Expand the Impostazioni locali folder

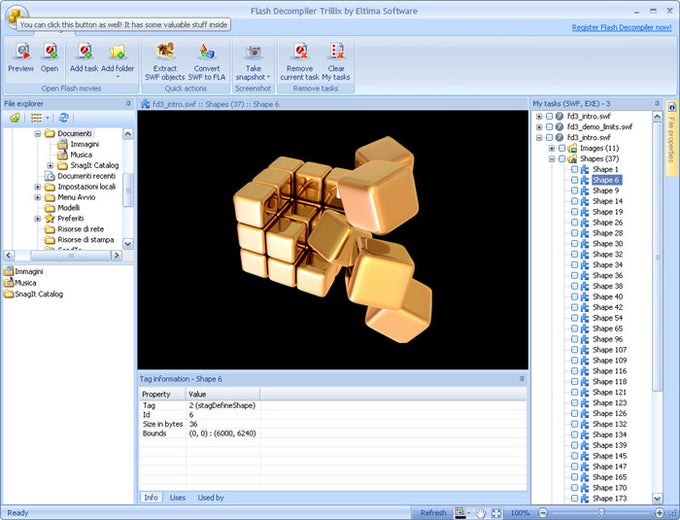coord(38,186)
